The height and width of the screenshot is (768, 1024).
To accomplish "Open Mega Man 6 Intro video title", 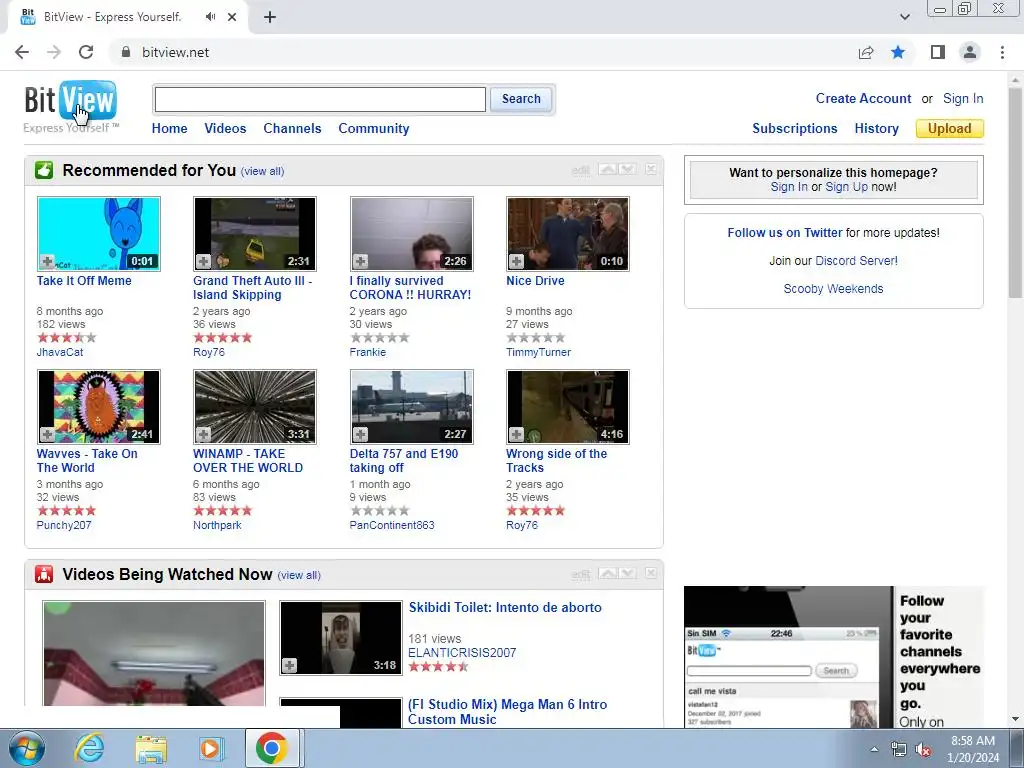I will click(x=507, y=712).
